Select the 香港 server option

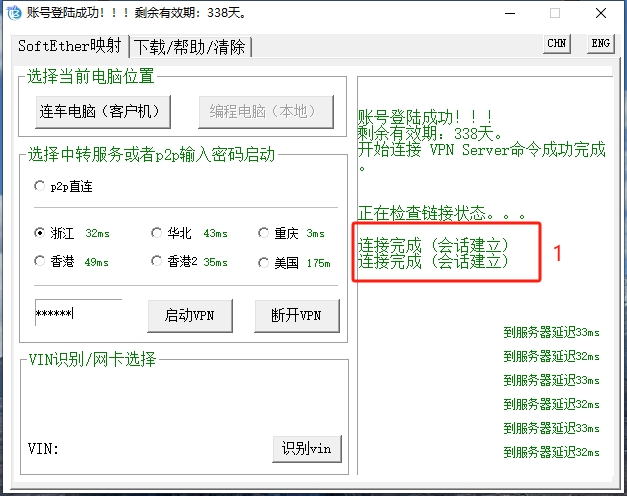pyautogui.click(x=40, y=262)
